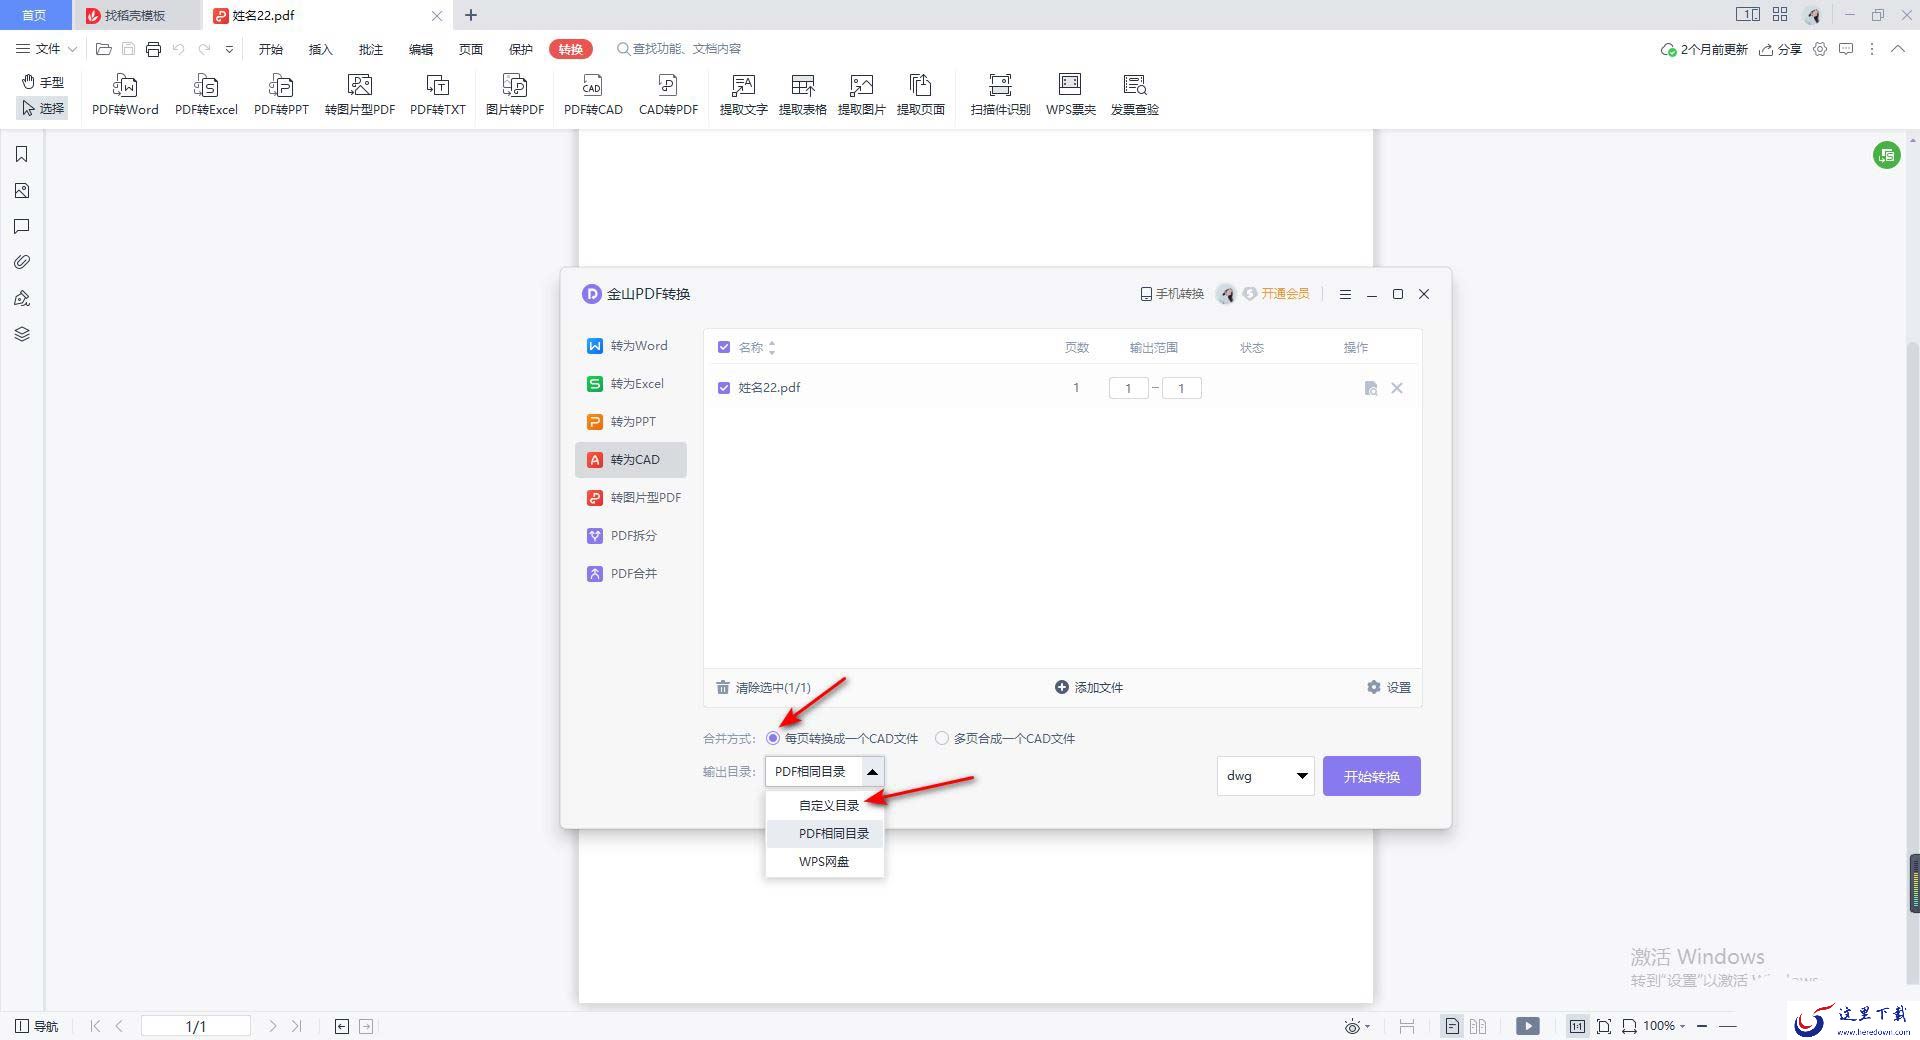The height and width of the screenshot is (1040, 1920).
Task: Select the 提取页面 extract pages tool
Action: point(920,95)
